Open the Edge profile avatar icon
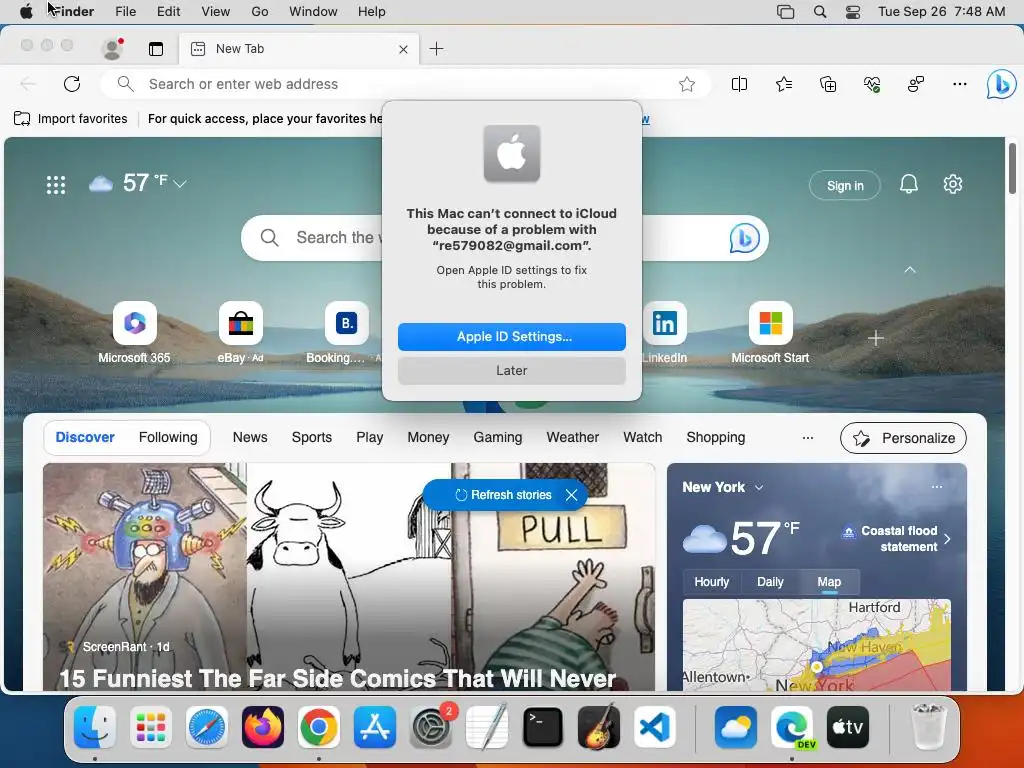Screen dimensions: 1024x768 point(112,48)
